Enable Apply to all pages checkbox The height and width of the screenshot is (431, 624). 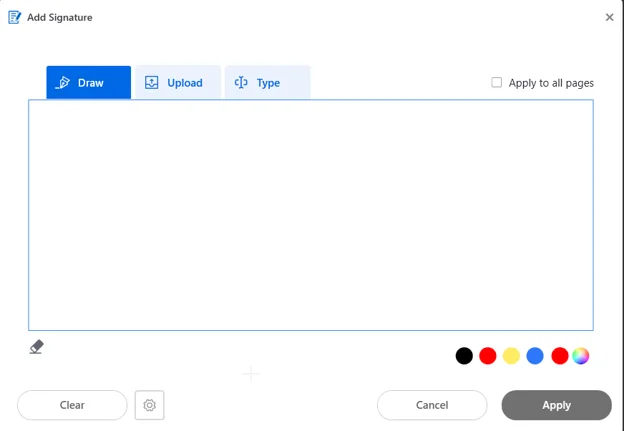click(x=496, y=82)
